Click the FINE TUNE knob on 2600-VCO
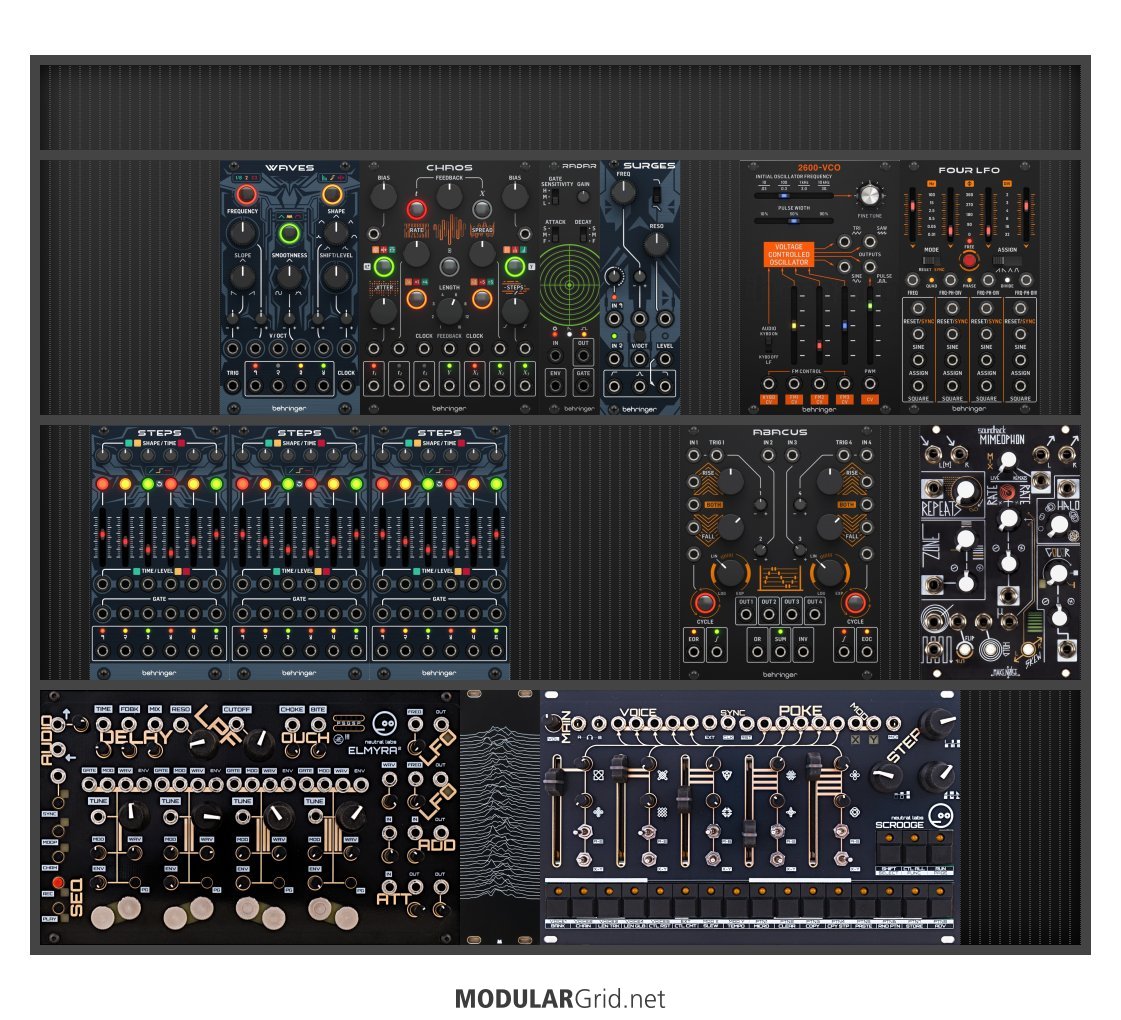This screenshot has height=1020, width=1121. 869,194
